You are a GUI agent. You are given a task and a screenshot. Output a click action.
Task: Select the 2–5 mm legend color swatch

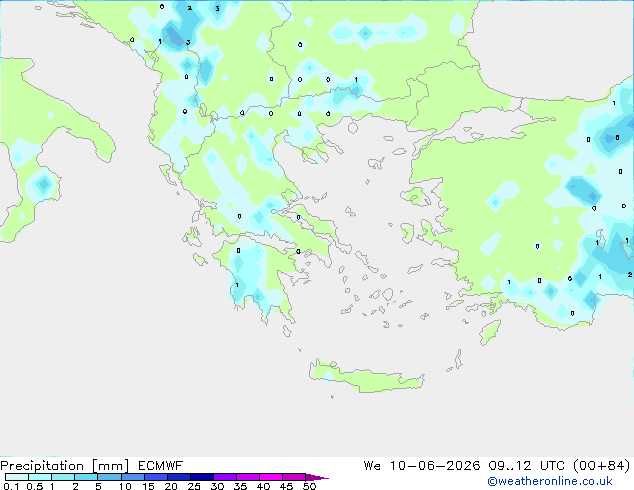coord(86,477)
